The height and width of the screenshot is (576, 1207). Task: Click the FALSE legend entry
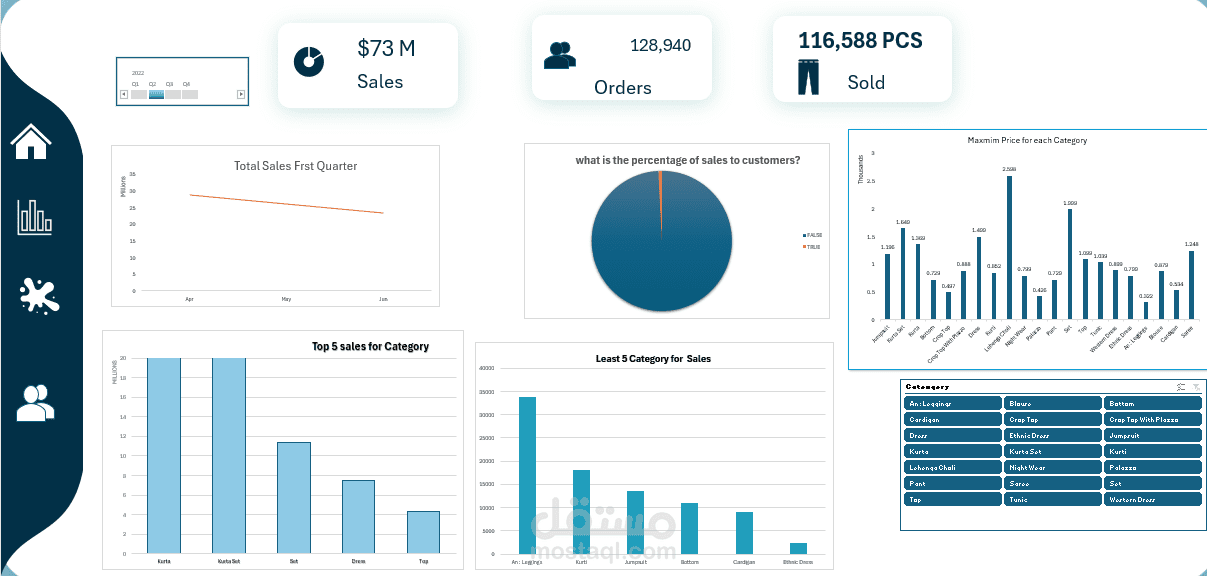tap(812, 235)
